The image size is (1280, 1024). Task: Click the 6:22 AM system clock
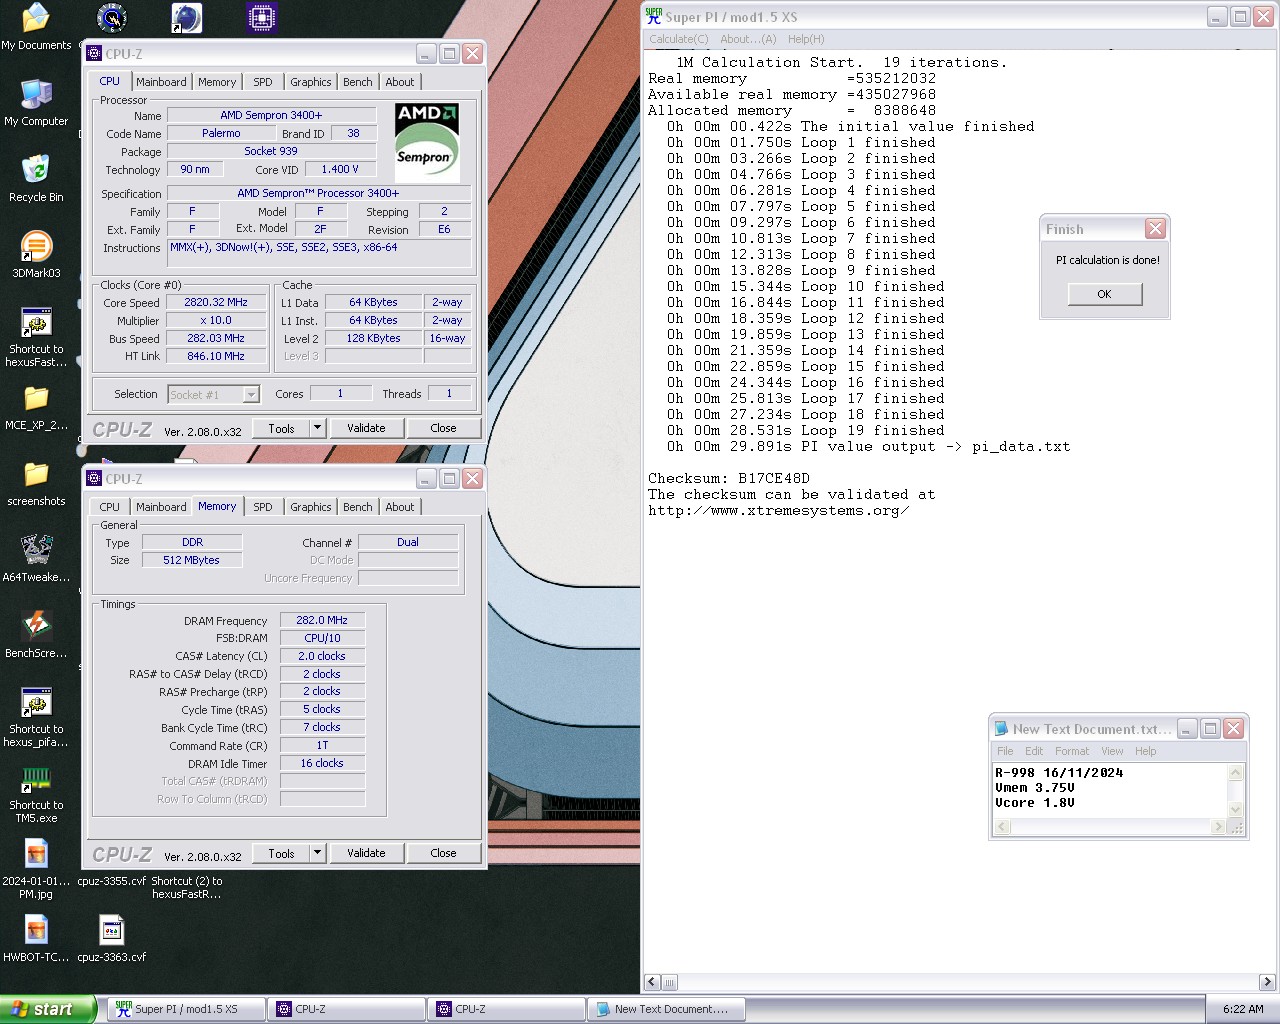tap(1243, 1009)
